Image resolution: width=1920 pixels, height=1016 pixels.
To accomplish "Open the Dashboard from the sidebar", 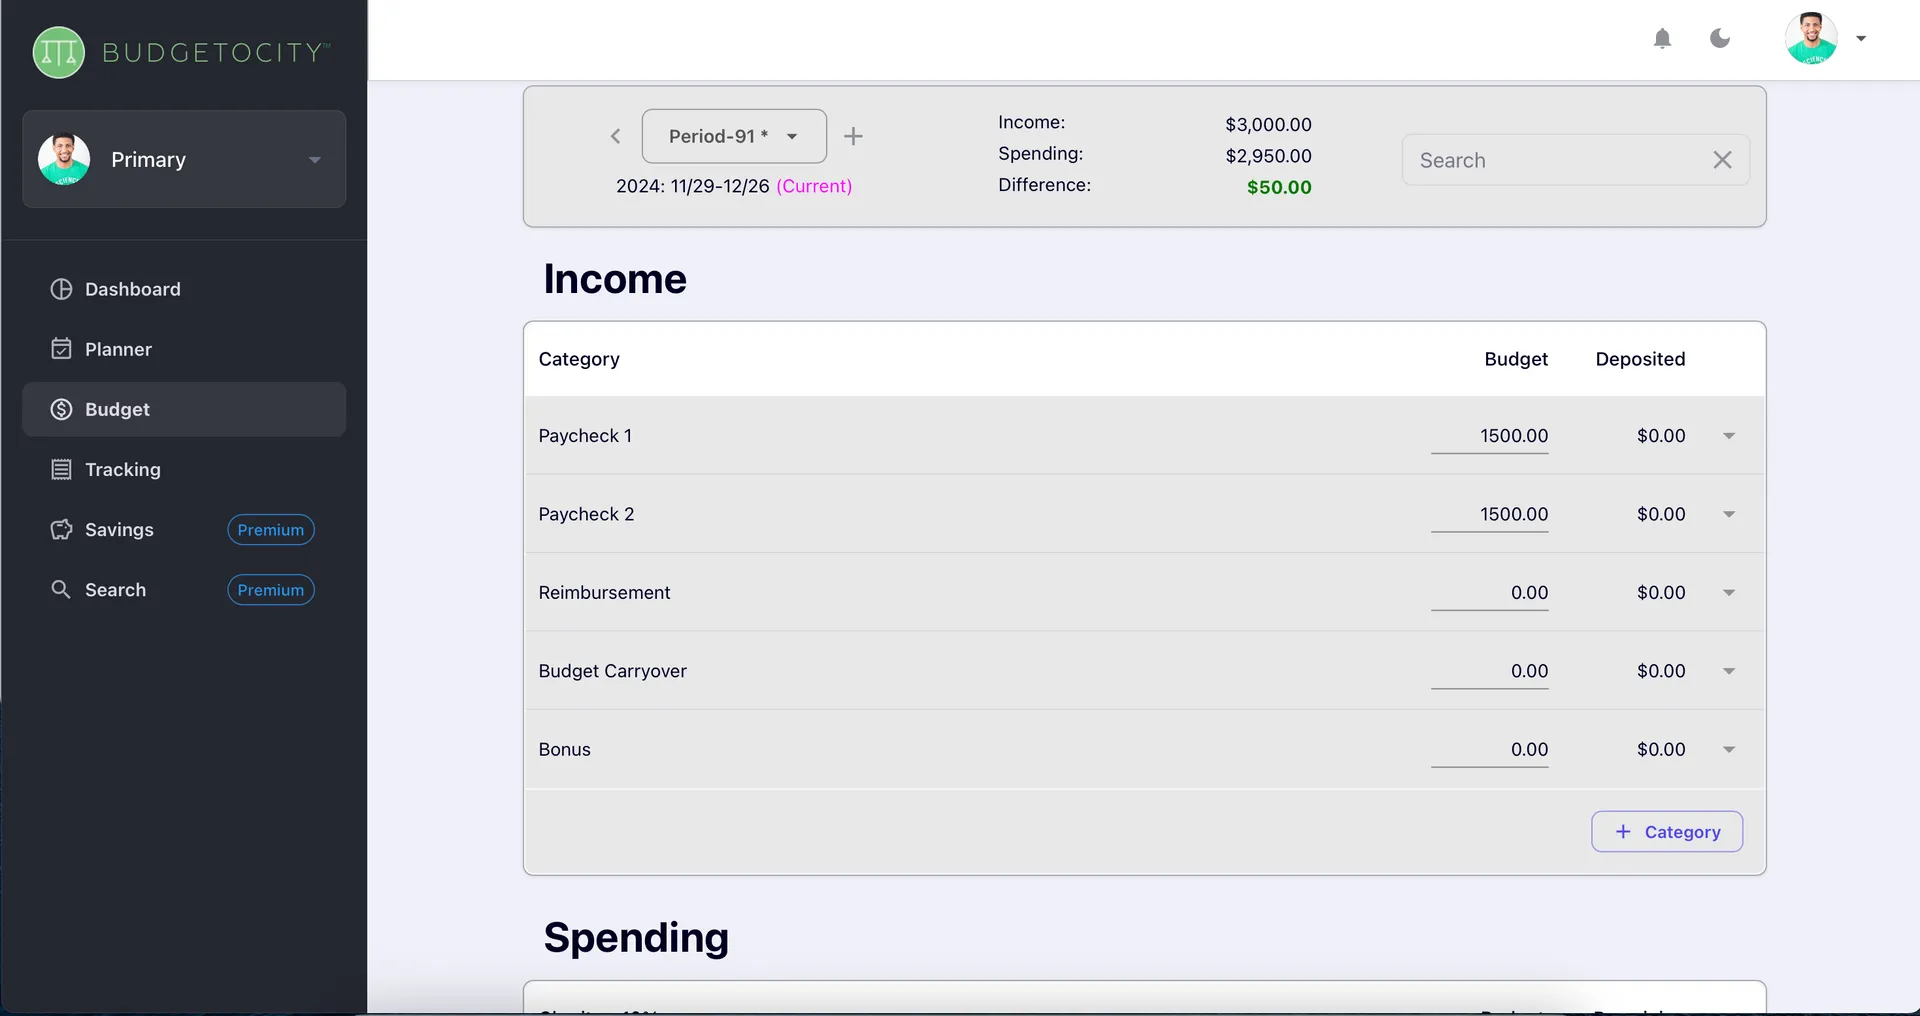I will (61, 289).
